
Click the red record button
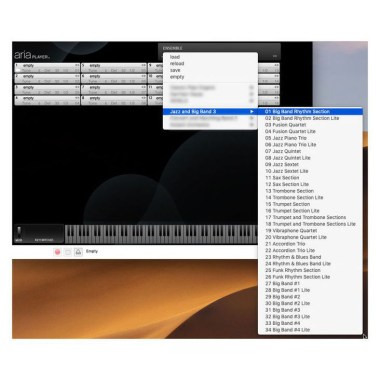tap(57, 252)
